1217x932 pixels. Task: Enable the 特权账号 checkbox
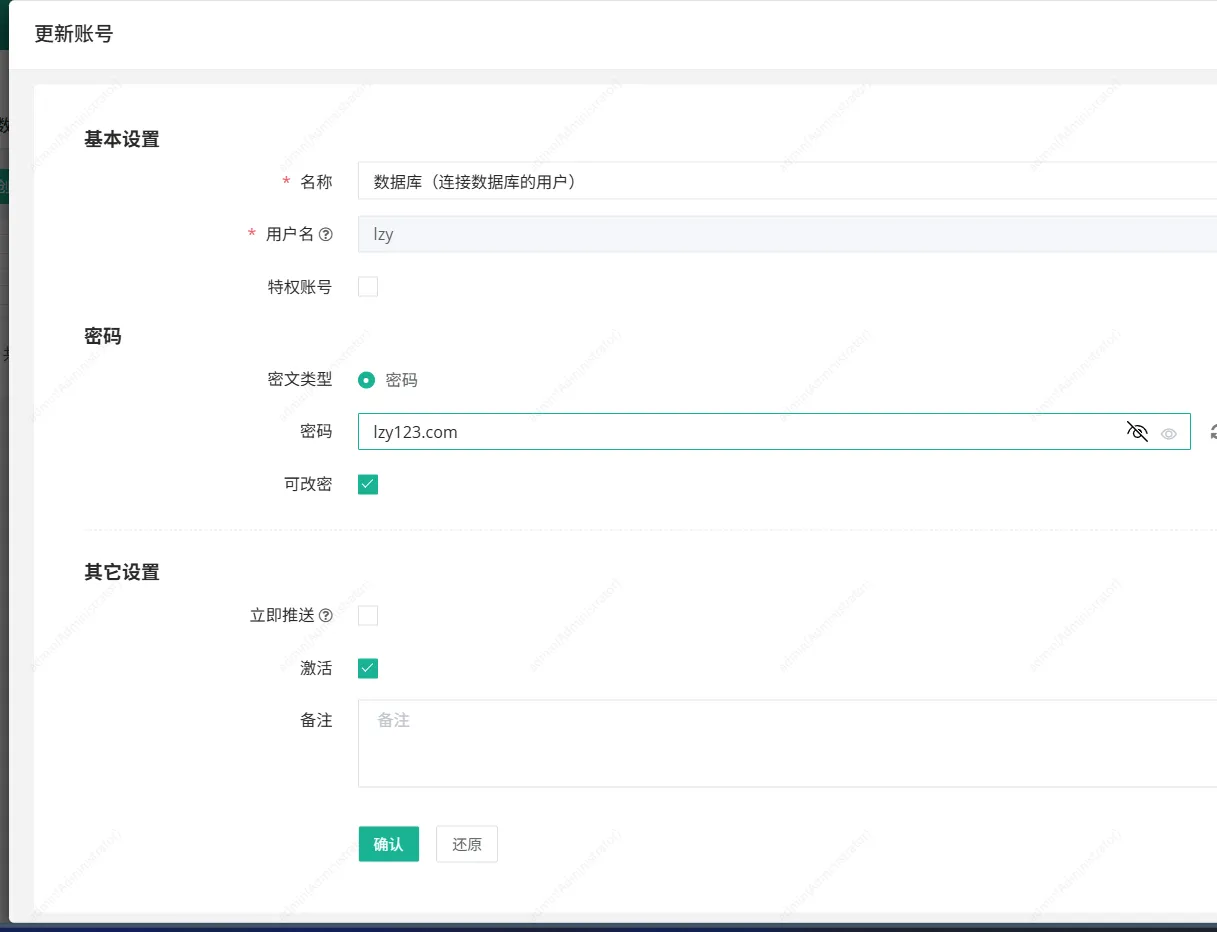click(368, 287)
